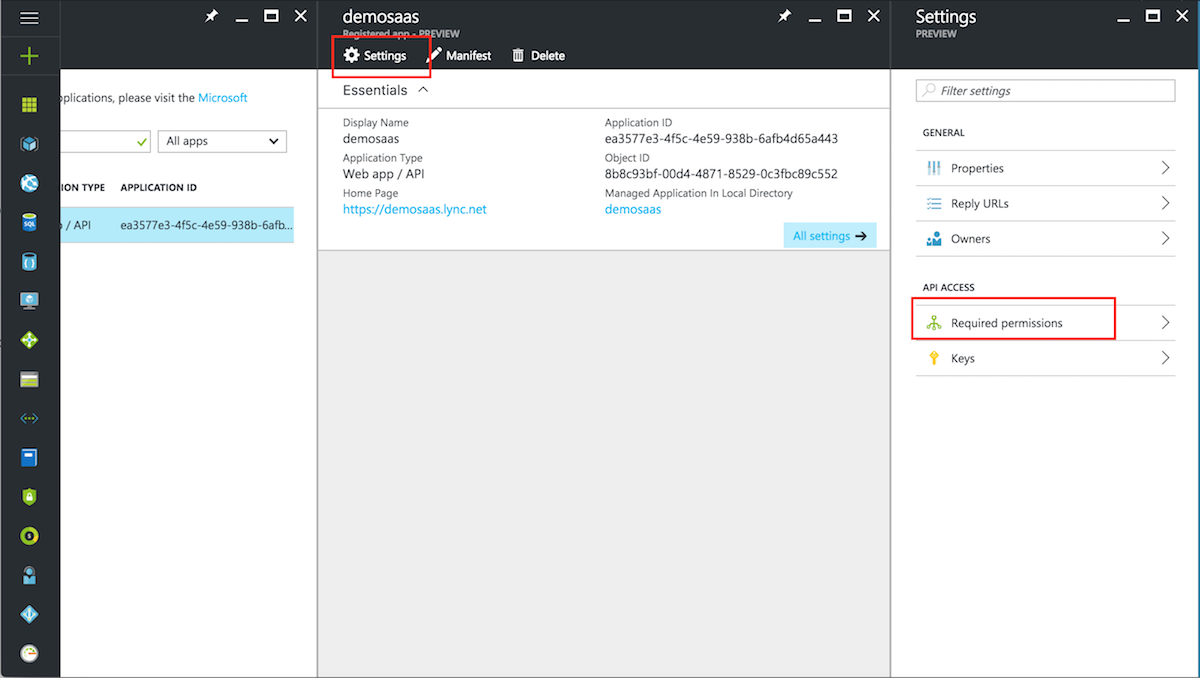Open the gauge Monitor sidebar icon
This screenshot has width=1200, height=678.
(29, 653)
